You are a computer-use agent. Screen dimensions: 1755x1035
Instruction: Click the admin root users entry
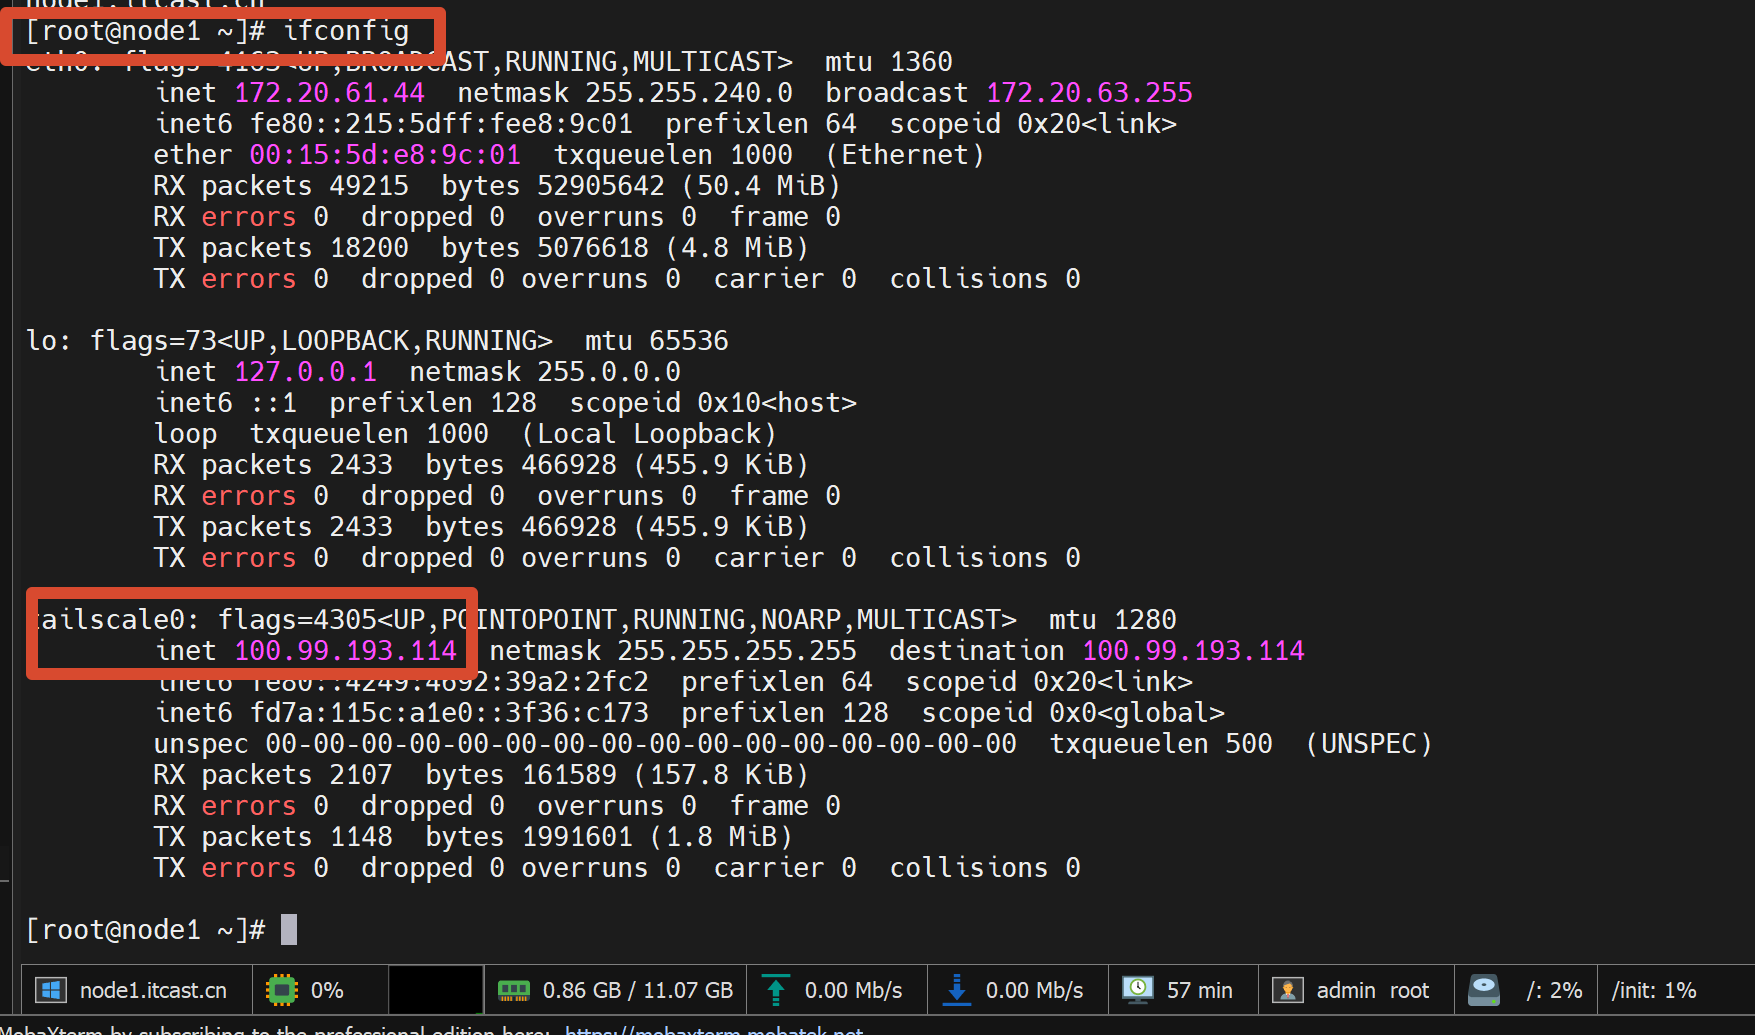click(x=1372, y=990)
